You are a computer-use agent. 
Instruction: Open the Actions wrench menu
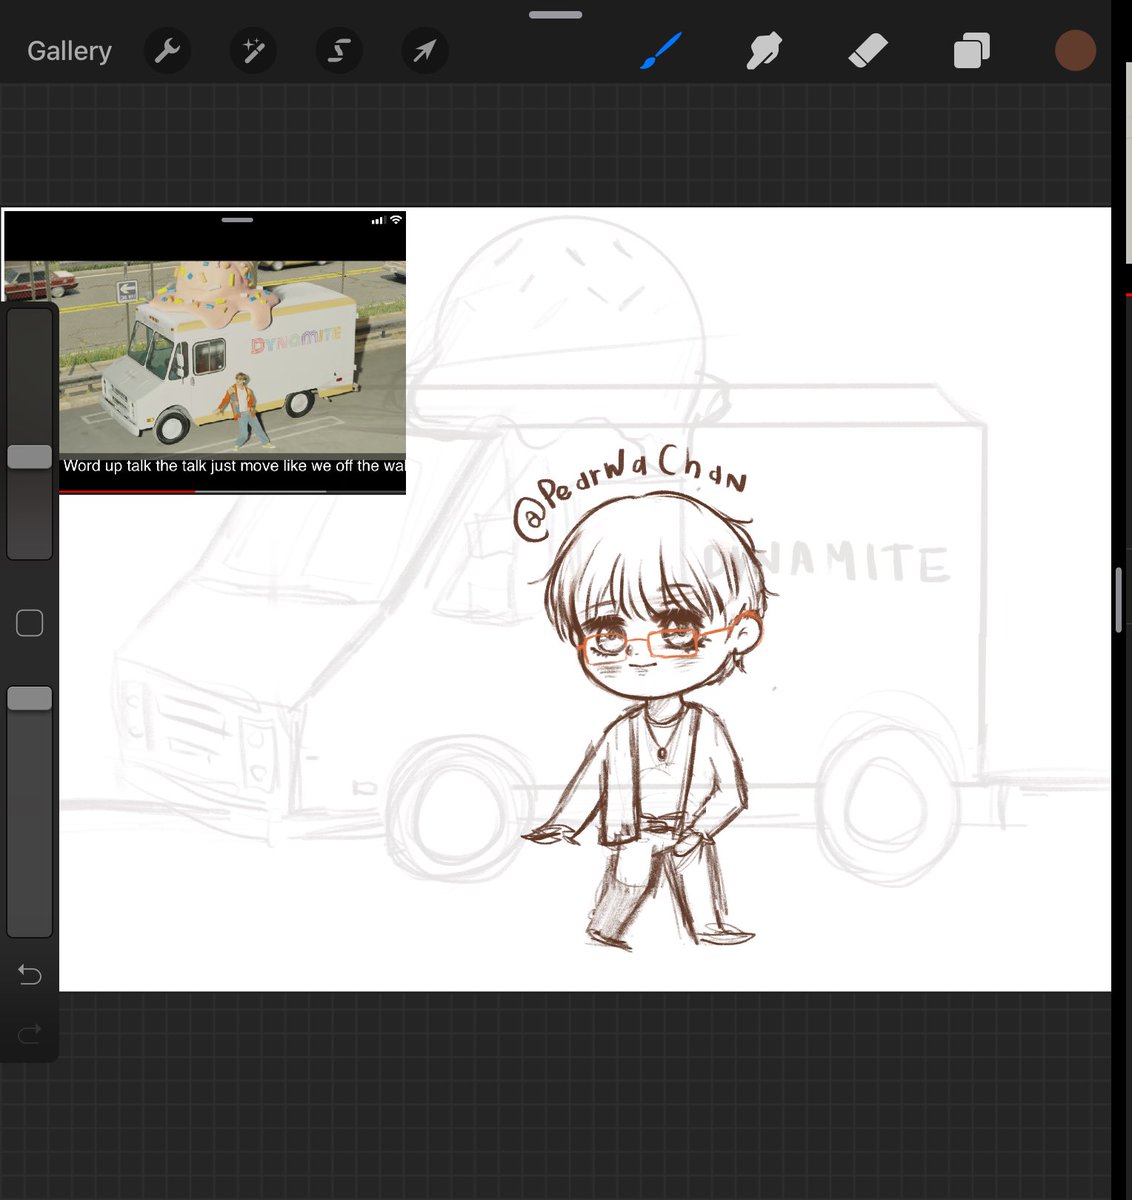[167, 51]
